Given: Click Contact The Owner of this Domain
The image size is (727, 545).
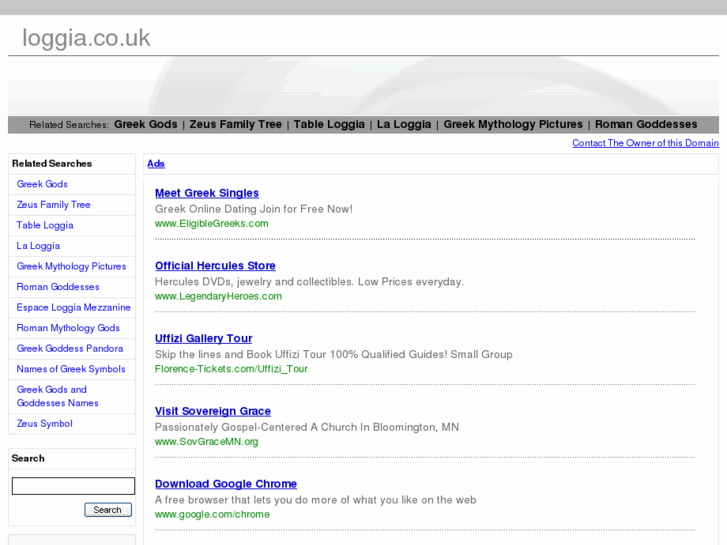Looking at the screenshot, I should pyautogui.click(x=645, y=143).
